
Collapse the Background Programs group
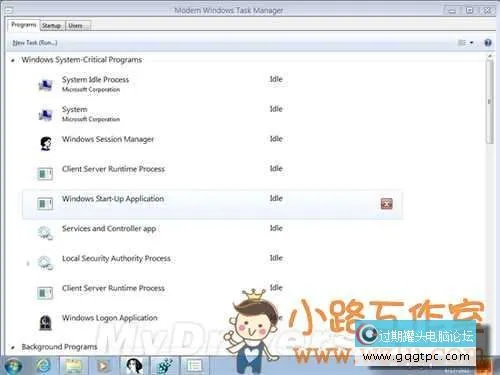[13, 347]
